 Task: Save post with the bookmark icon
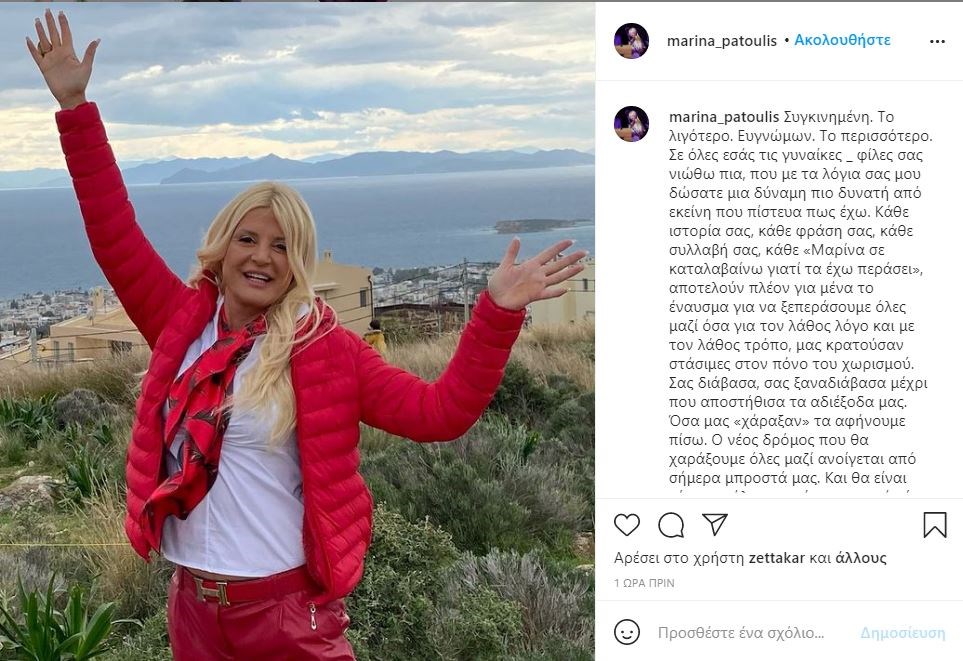pos(935,525)
